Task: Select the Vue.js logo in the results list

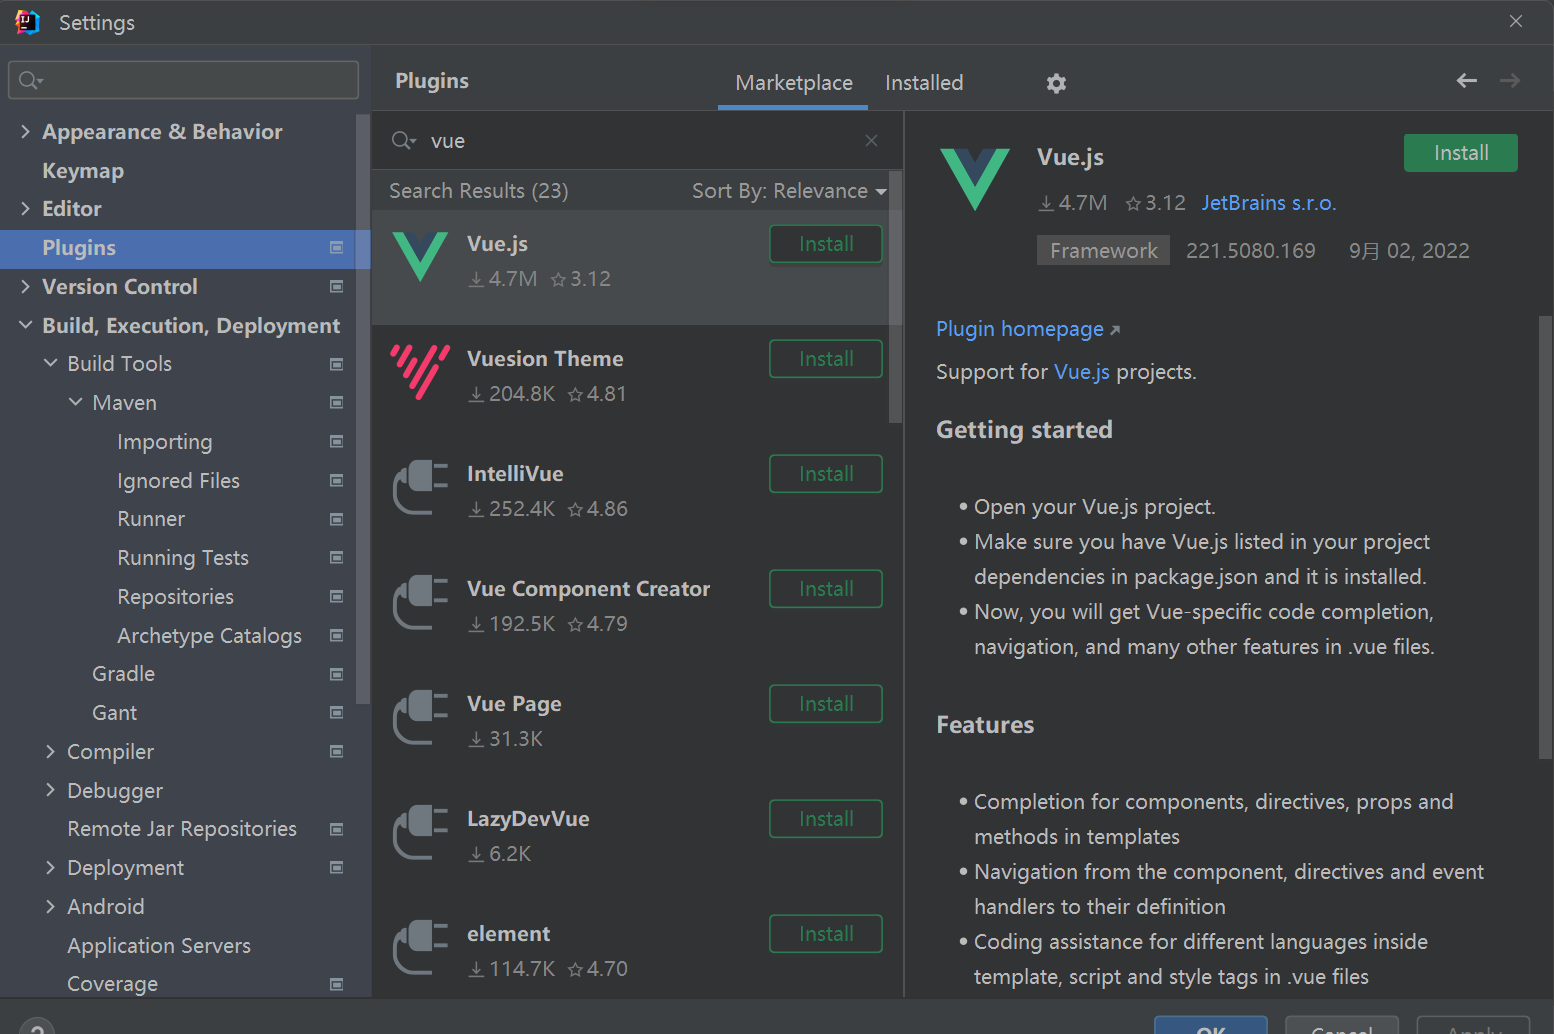Action: 420,257
